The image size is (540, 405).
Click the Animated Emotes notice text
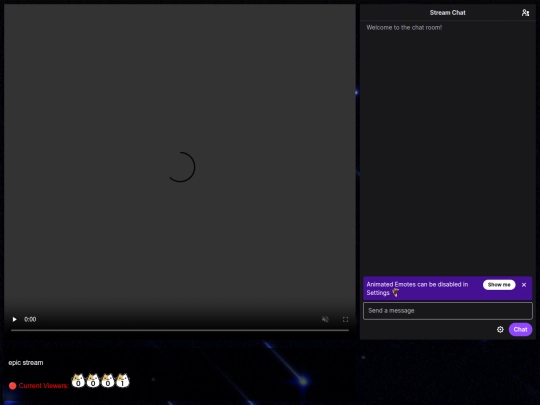[x=417, y=289]
